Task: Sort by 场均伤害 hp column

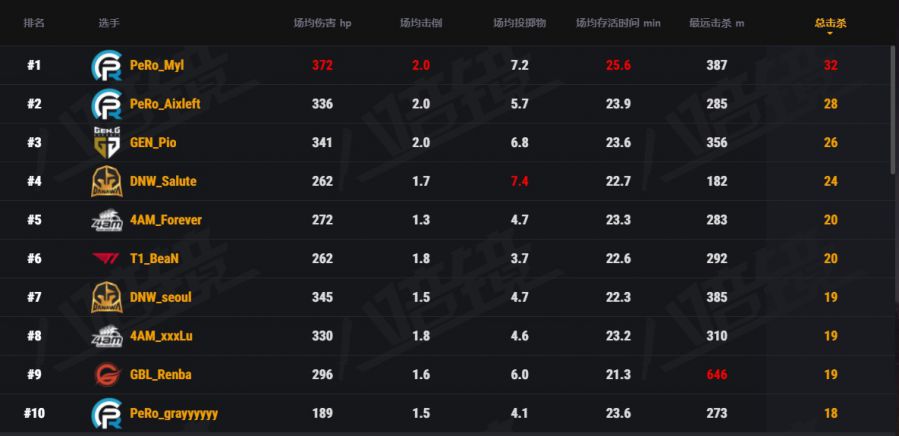Action: 322,24
